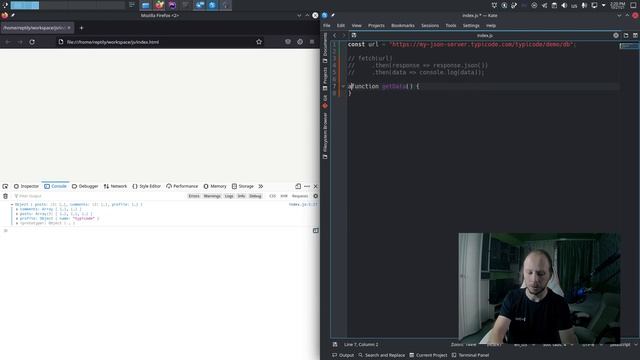
Task: Open the Sessions menu in Kate
Action: click(430, 25)
